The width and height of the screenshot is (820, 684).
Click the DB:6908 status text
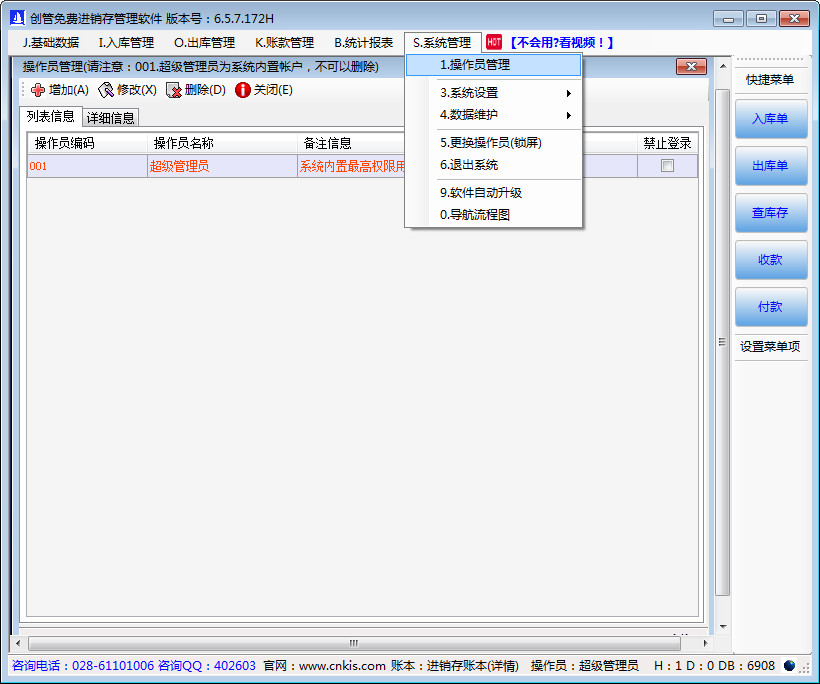(746, 666)
